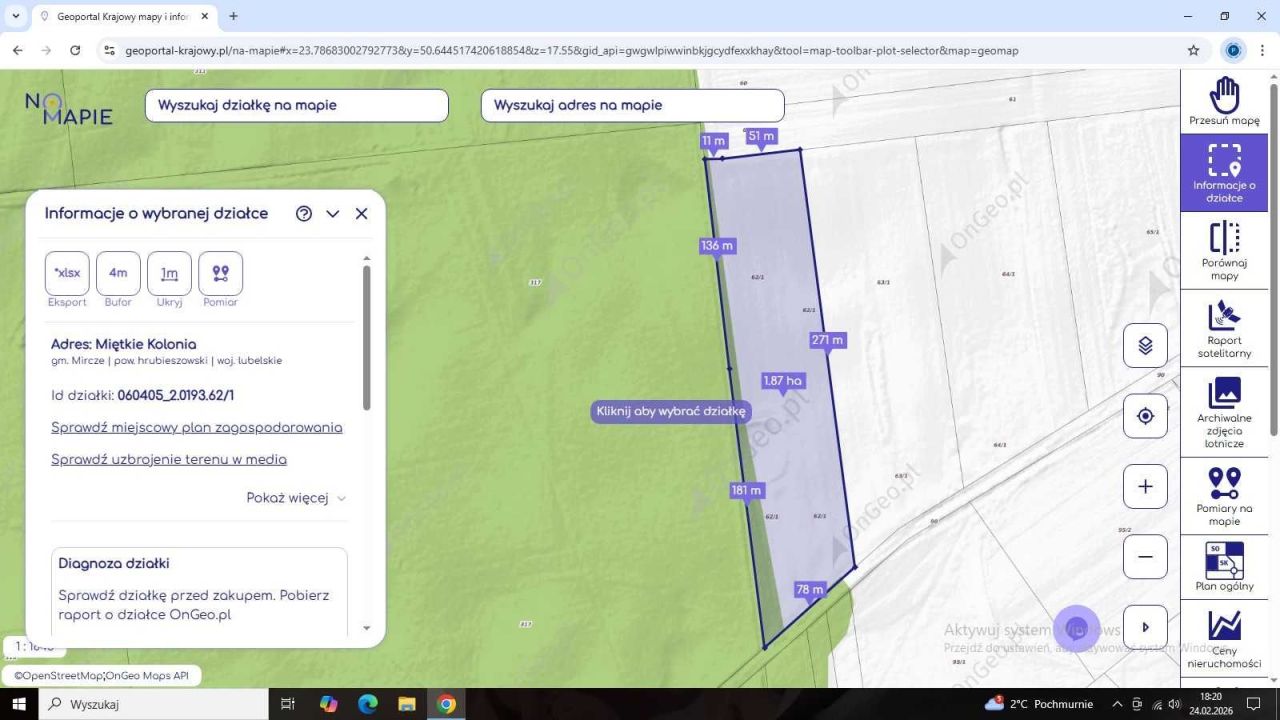The width and height of the screenshot is (1280, 720).
Task: Collapse the parcel info panel chevron
Action: click(x=333, y=214)
